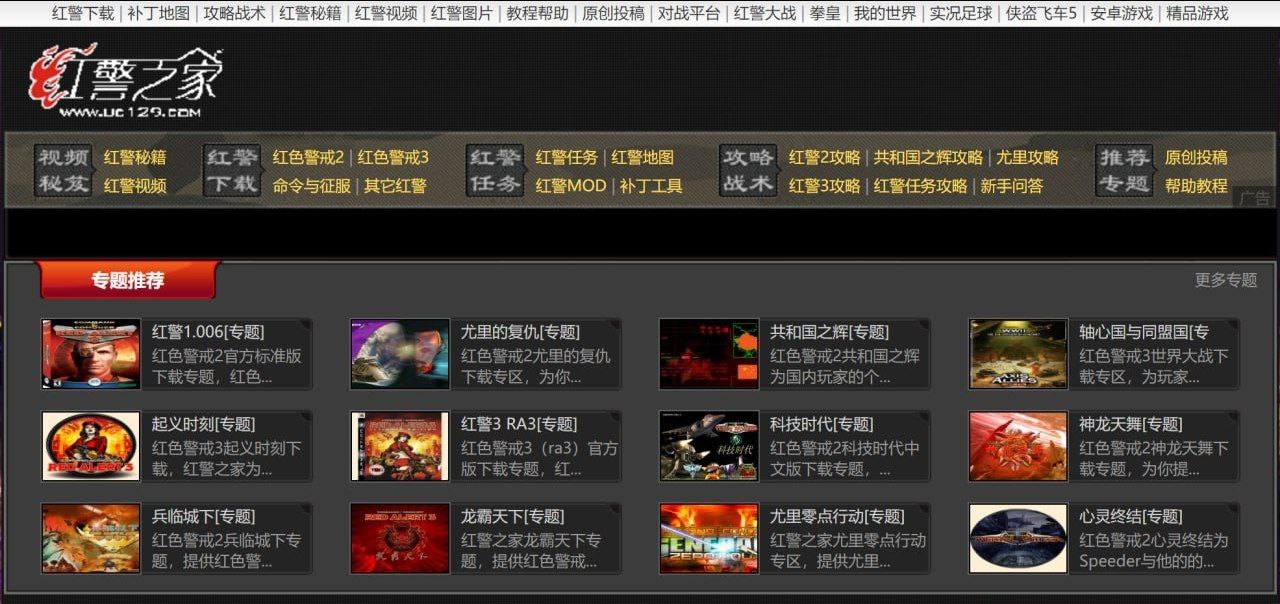The height and width of the screenshot is (604, 1280).
Task: Click the 红警下载 category icon
Action: (x=232, y=171)
